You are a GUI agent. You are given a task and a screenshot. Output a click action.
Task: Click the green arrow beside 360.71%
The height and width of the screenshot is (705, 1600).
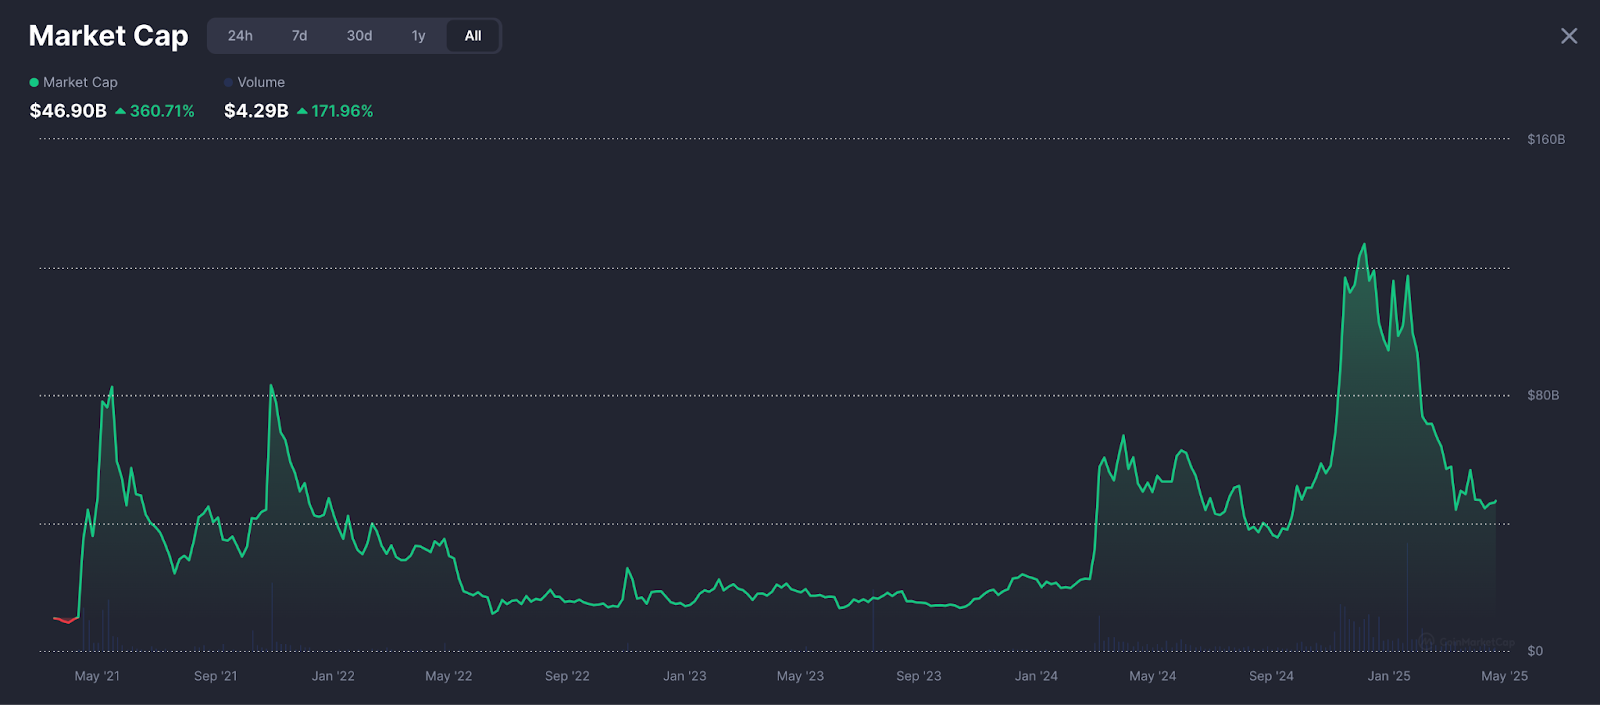[120, 111]
